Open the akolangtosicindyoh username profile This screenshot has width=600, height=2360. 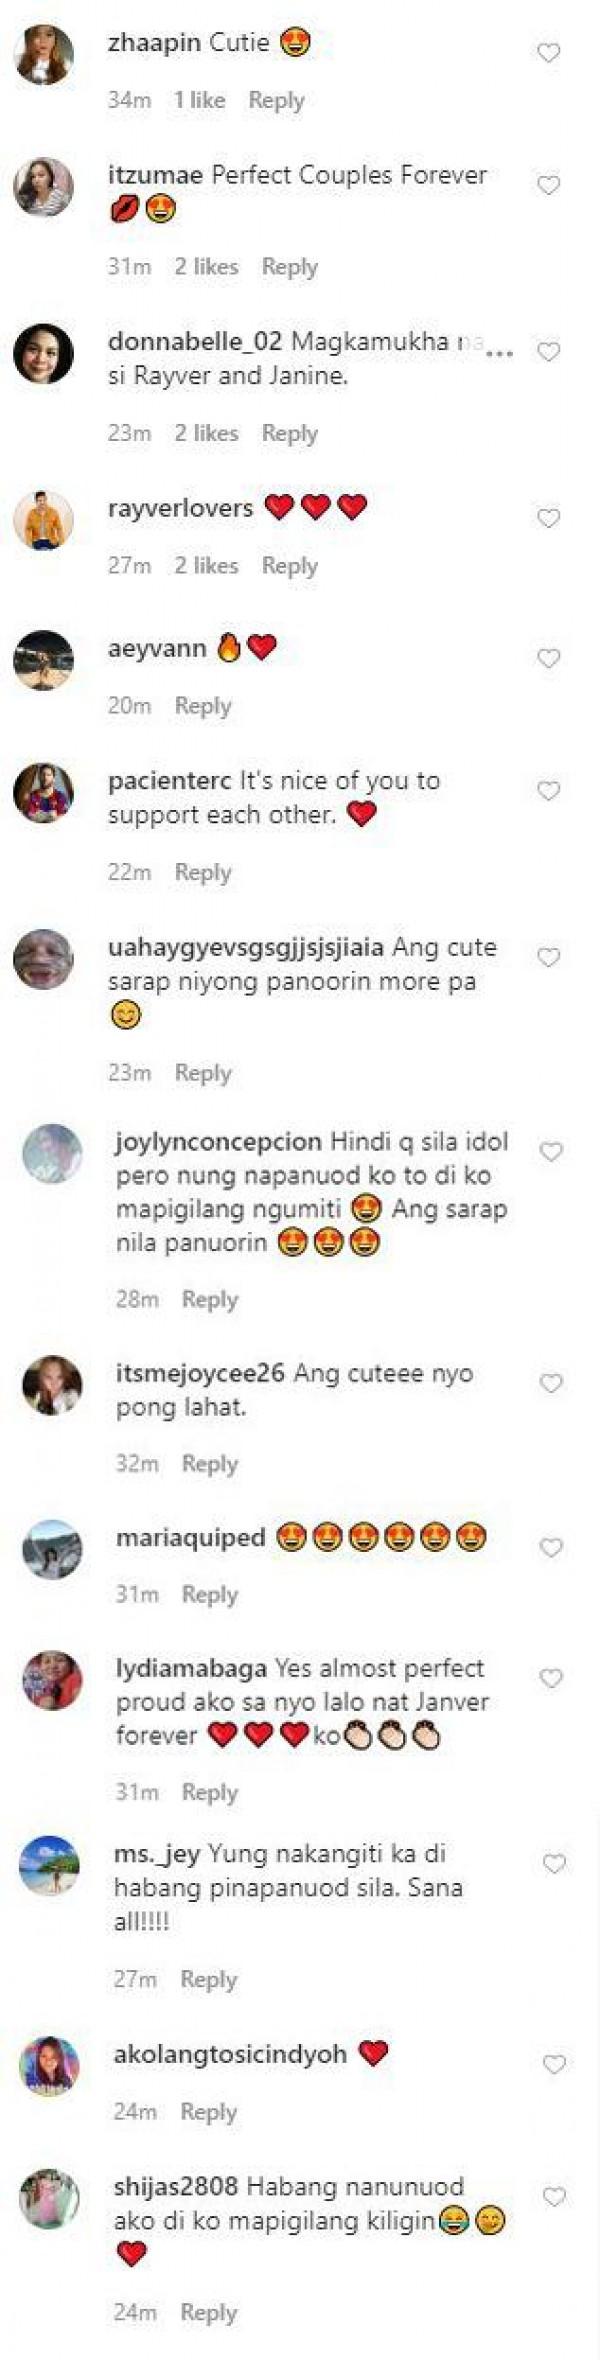(230, 2054)
